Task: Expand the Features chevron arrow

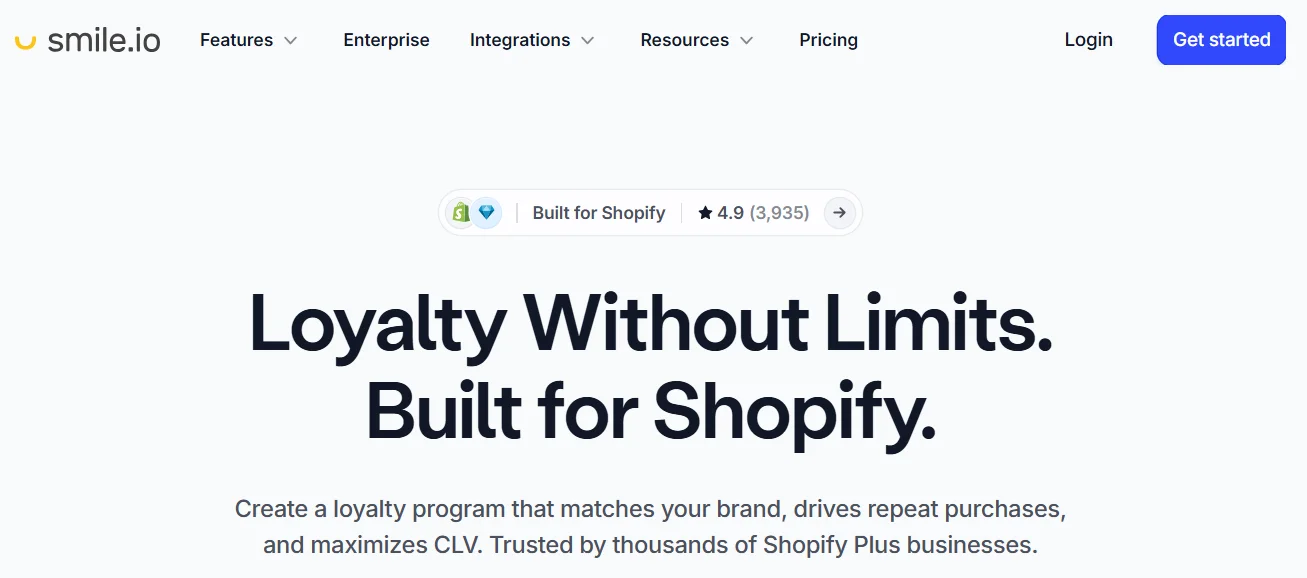Action: pos(291,41)
